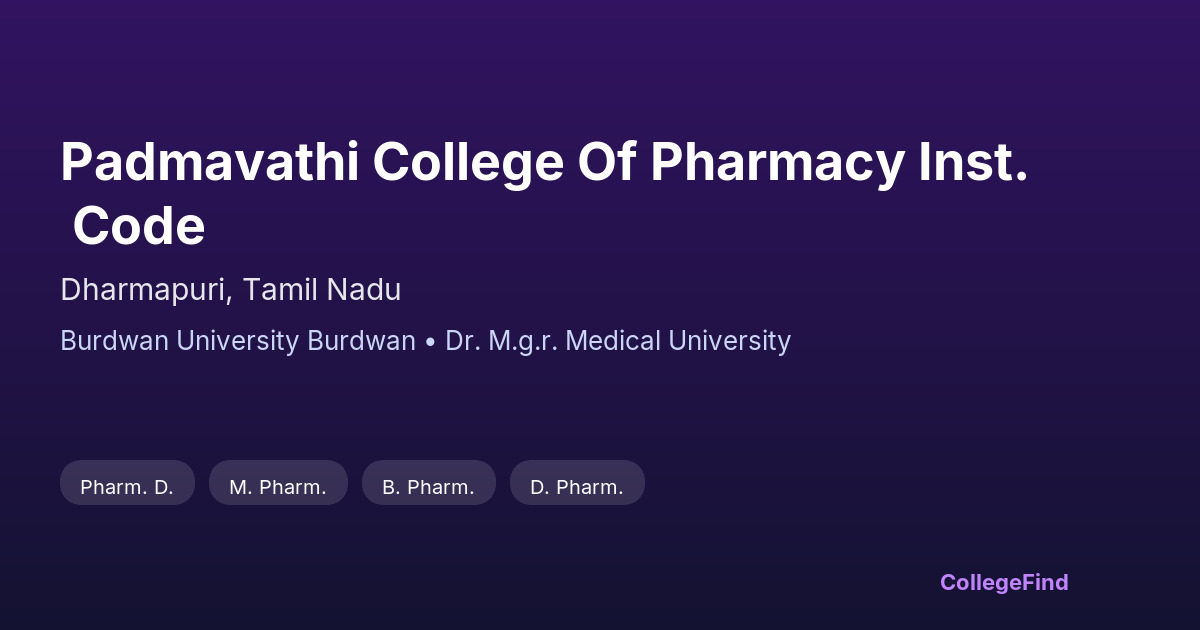Click M.g.r. in the affiliation line
This screenshot has height=630, width=1200.
click(x=522, y=341)
